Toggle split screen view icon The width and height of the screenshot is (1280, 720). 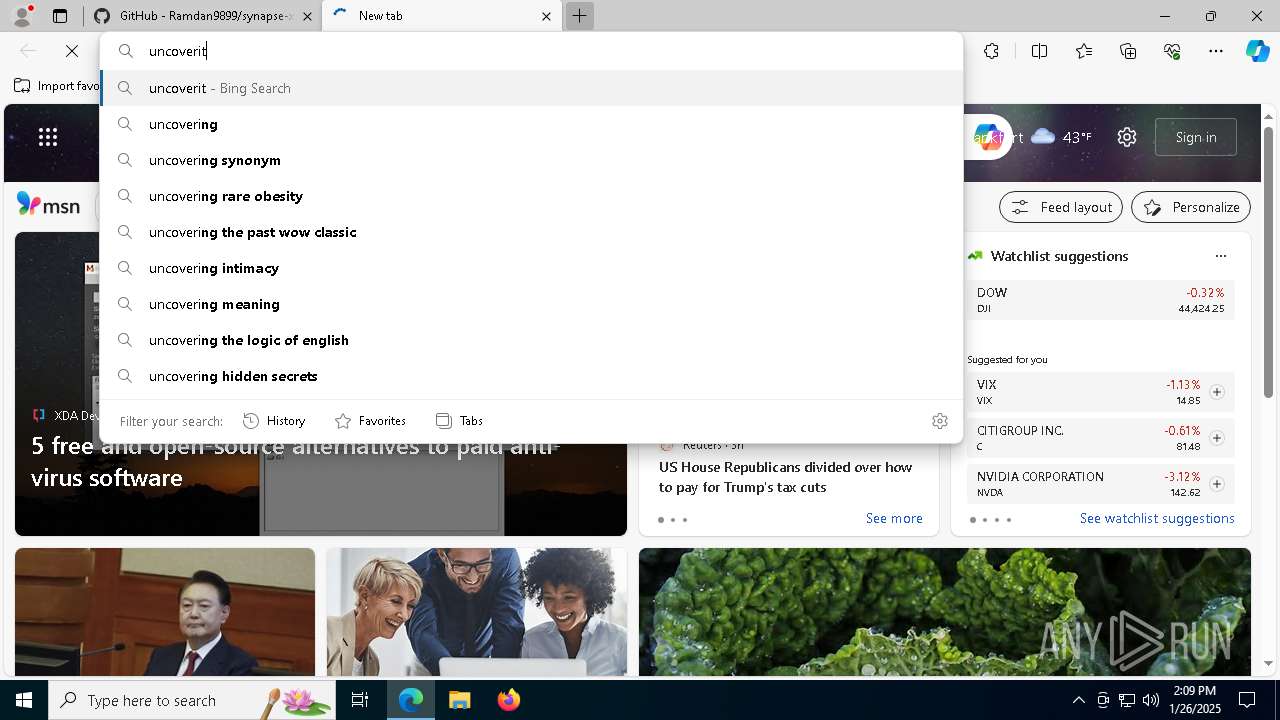(x=1039, y=51)
